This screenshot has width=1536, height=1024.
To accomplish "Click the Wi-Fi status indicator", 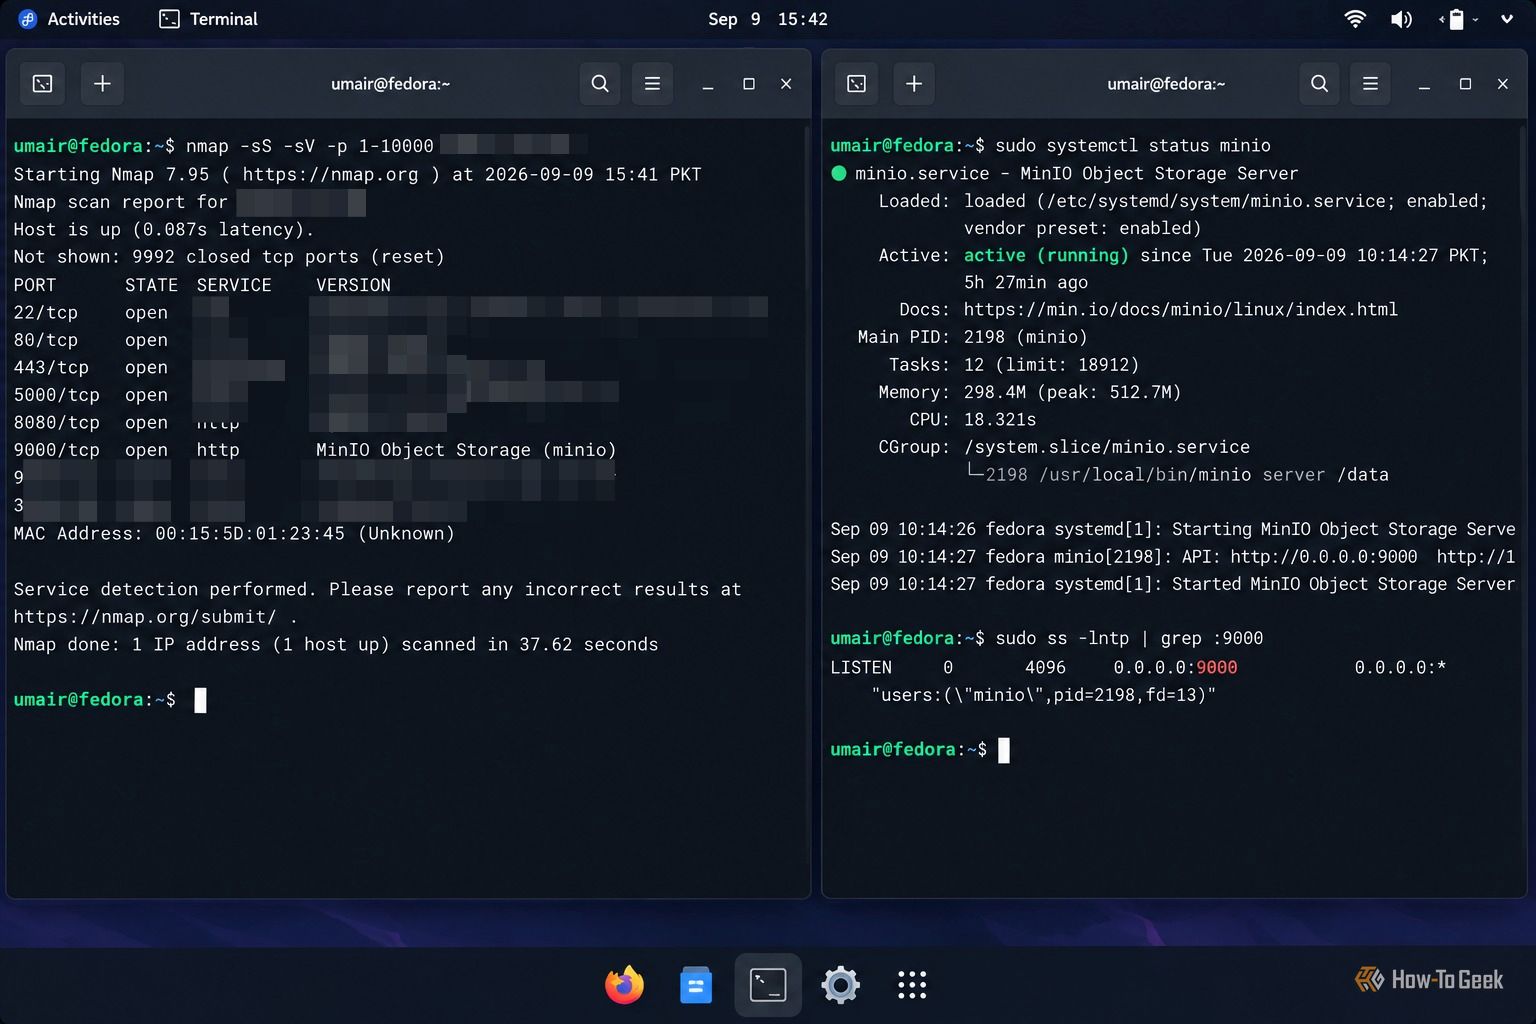I will coord(1355,19).
